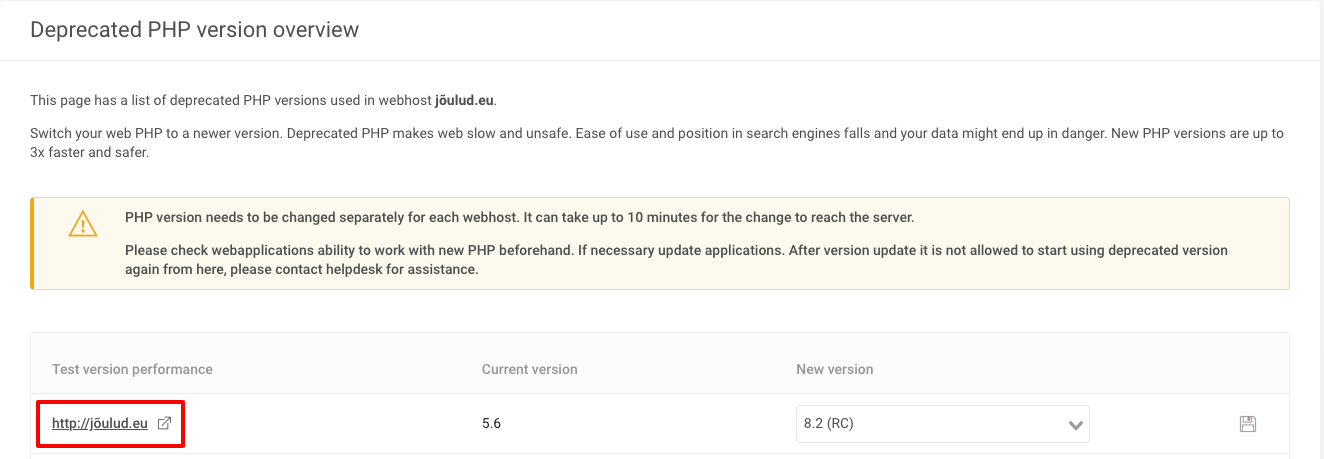Click the "PHP version needs to be changed" warning line
The image size is (1324, 459).
point(519,217)
